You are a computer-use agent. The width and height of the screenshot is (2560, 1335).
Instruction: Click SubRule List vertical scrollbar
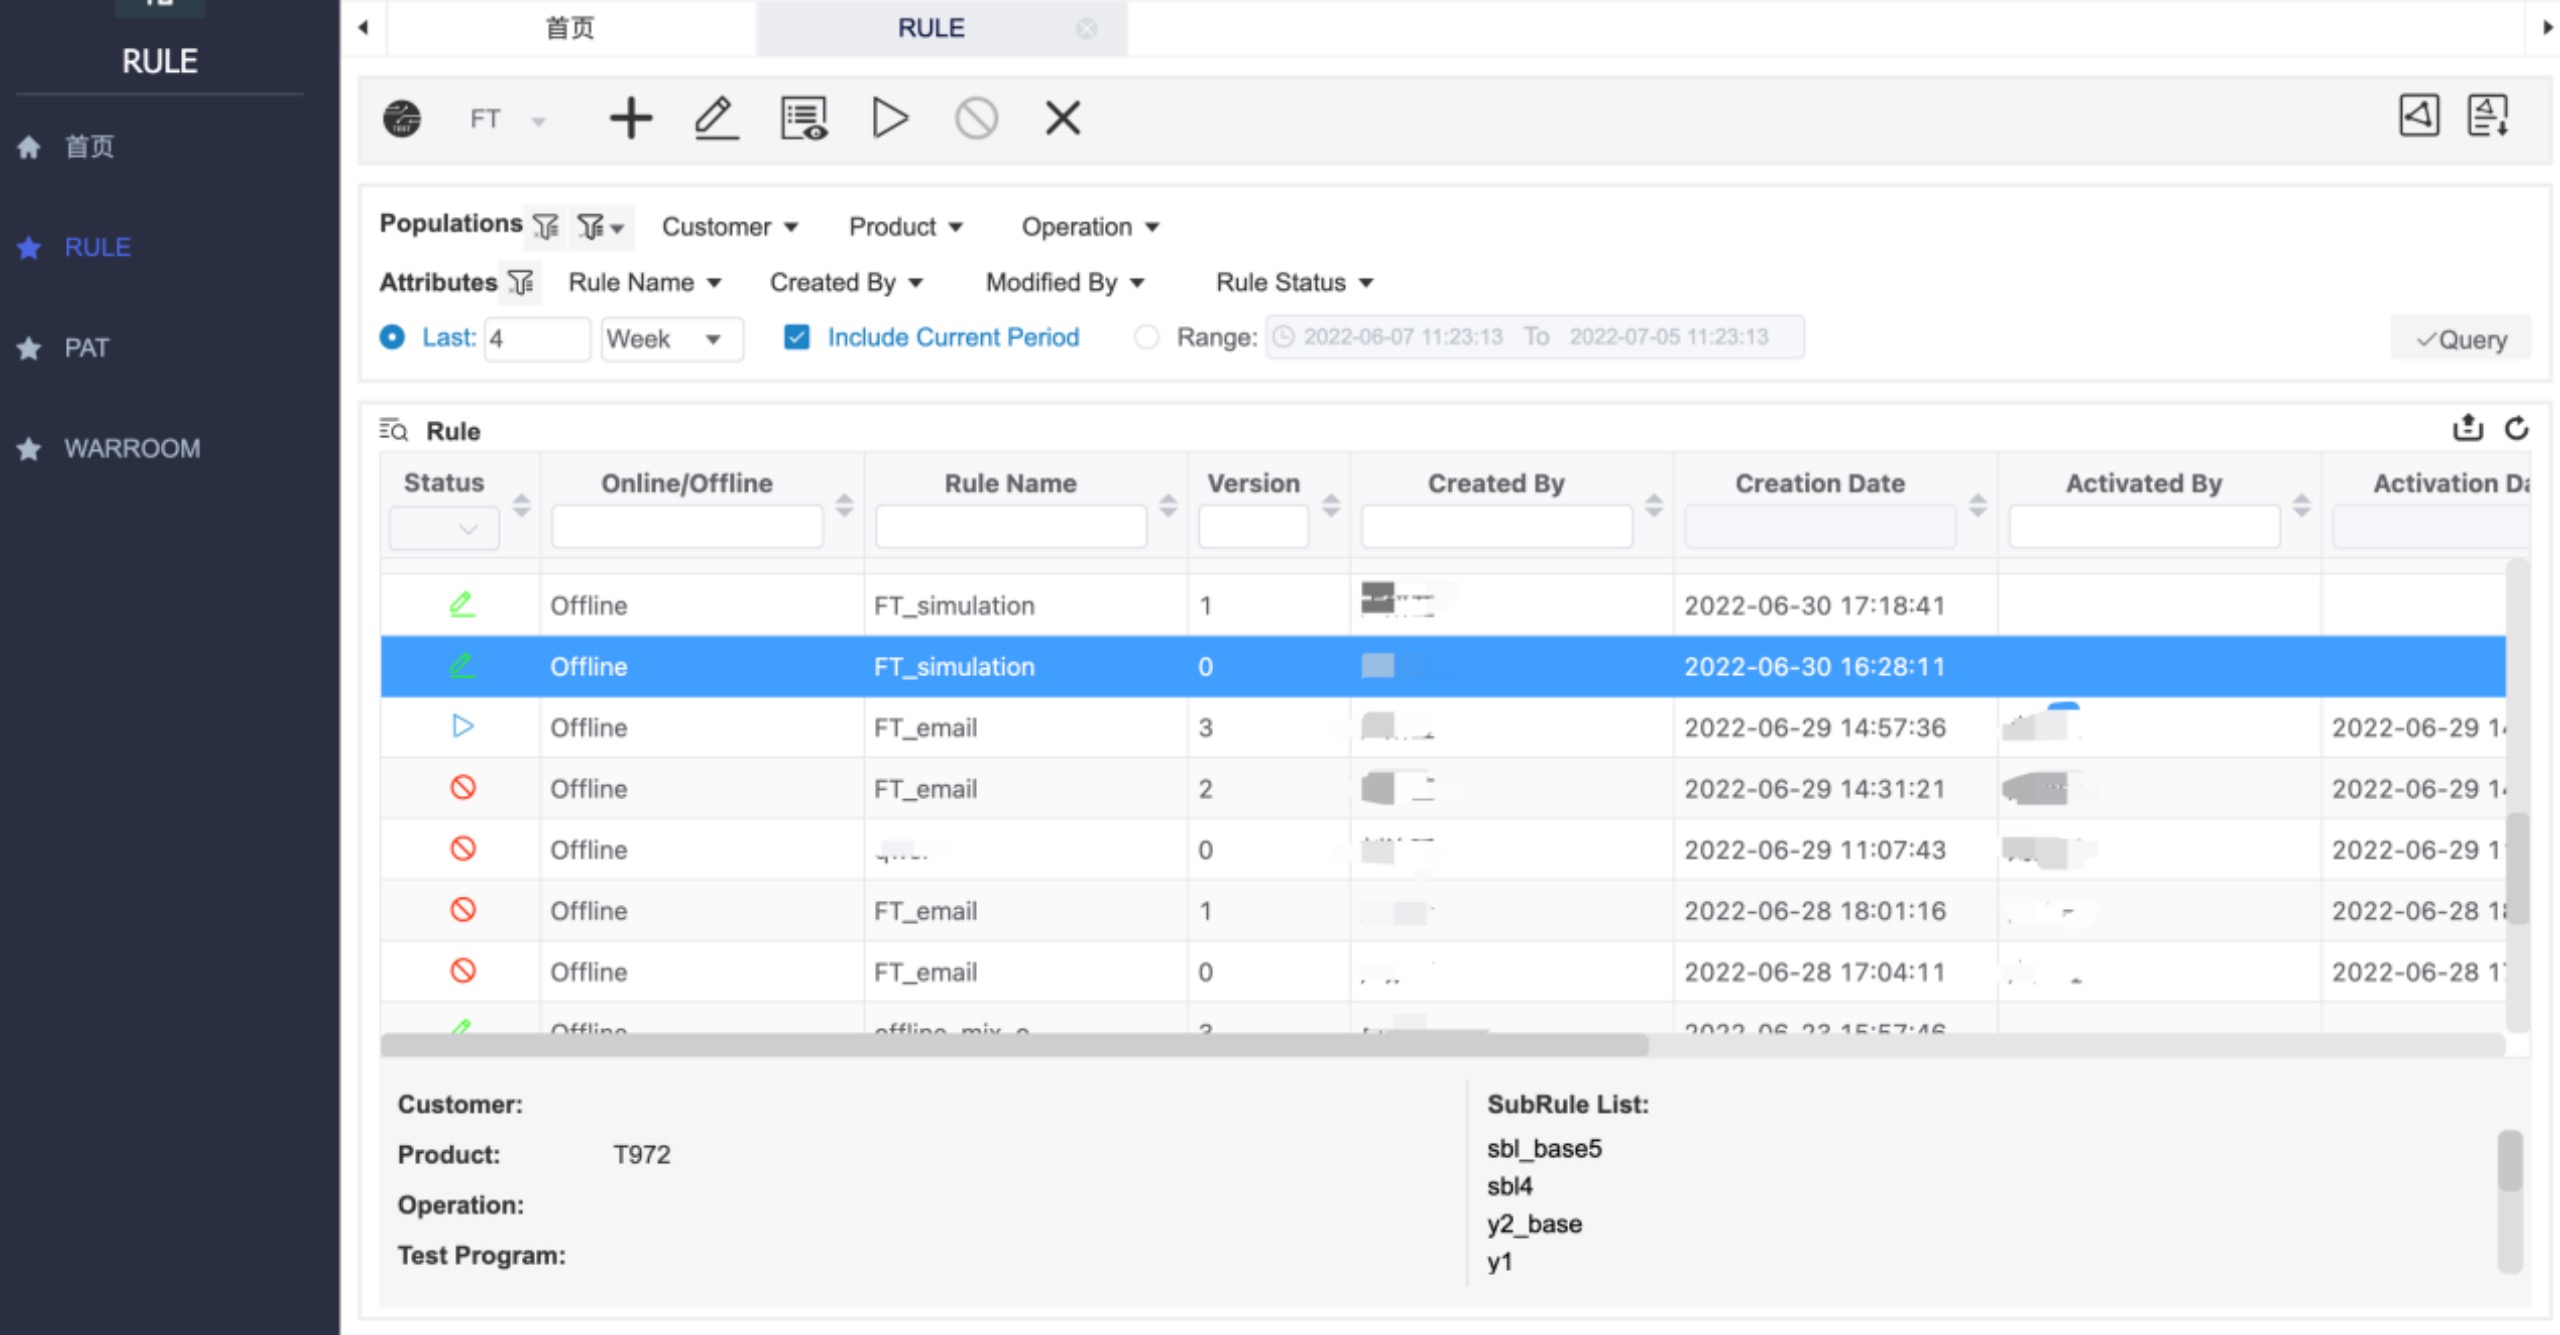2510,1161
